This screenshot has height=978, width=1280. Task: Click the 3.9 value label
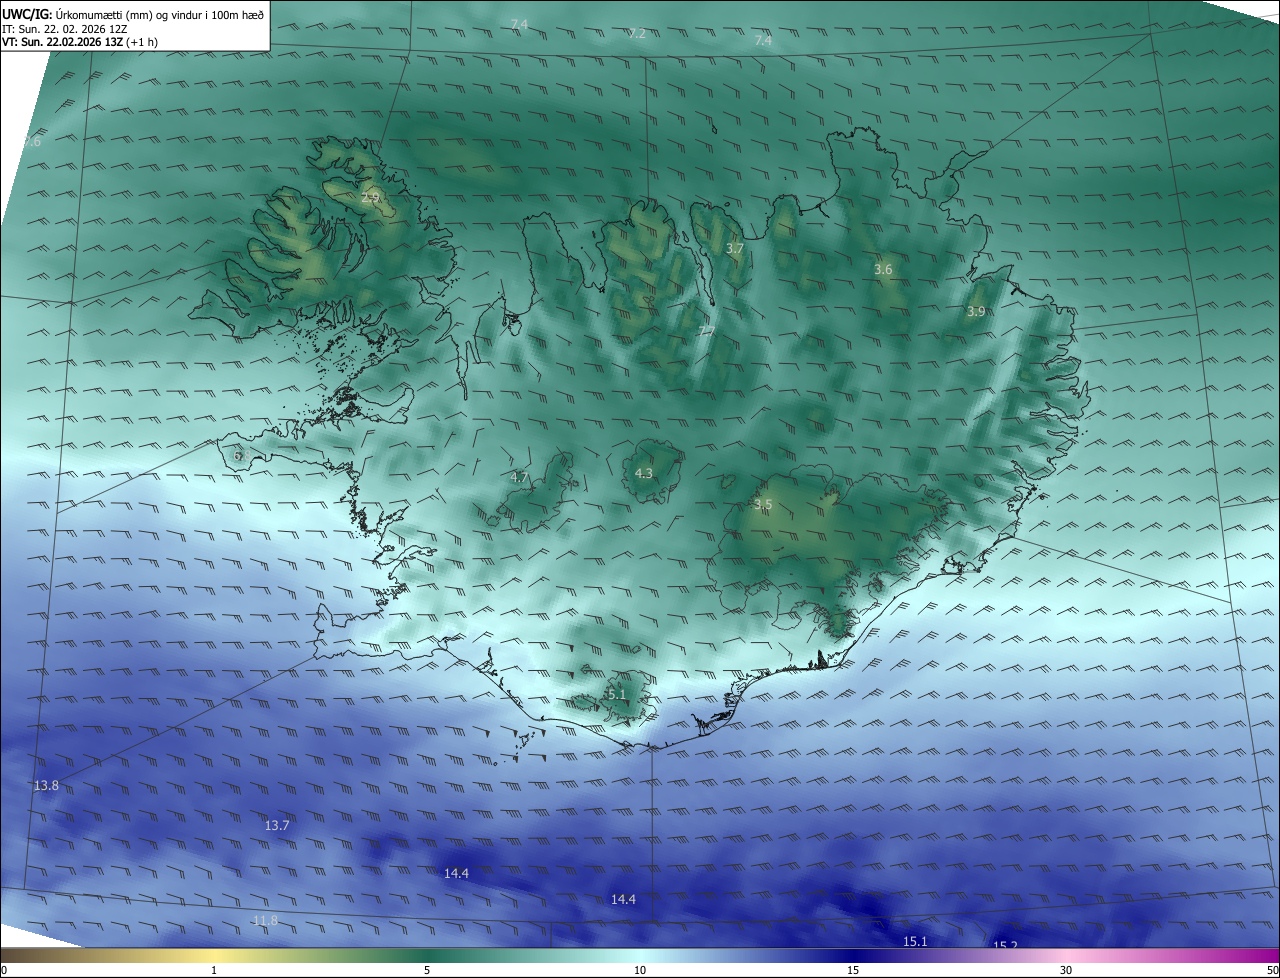[x=976, y=312]
